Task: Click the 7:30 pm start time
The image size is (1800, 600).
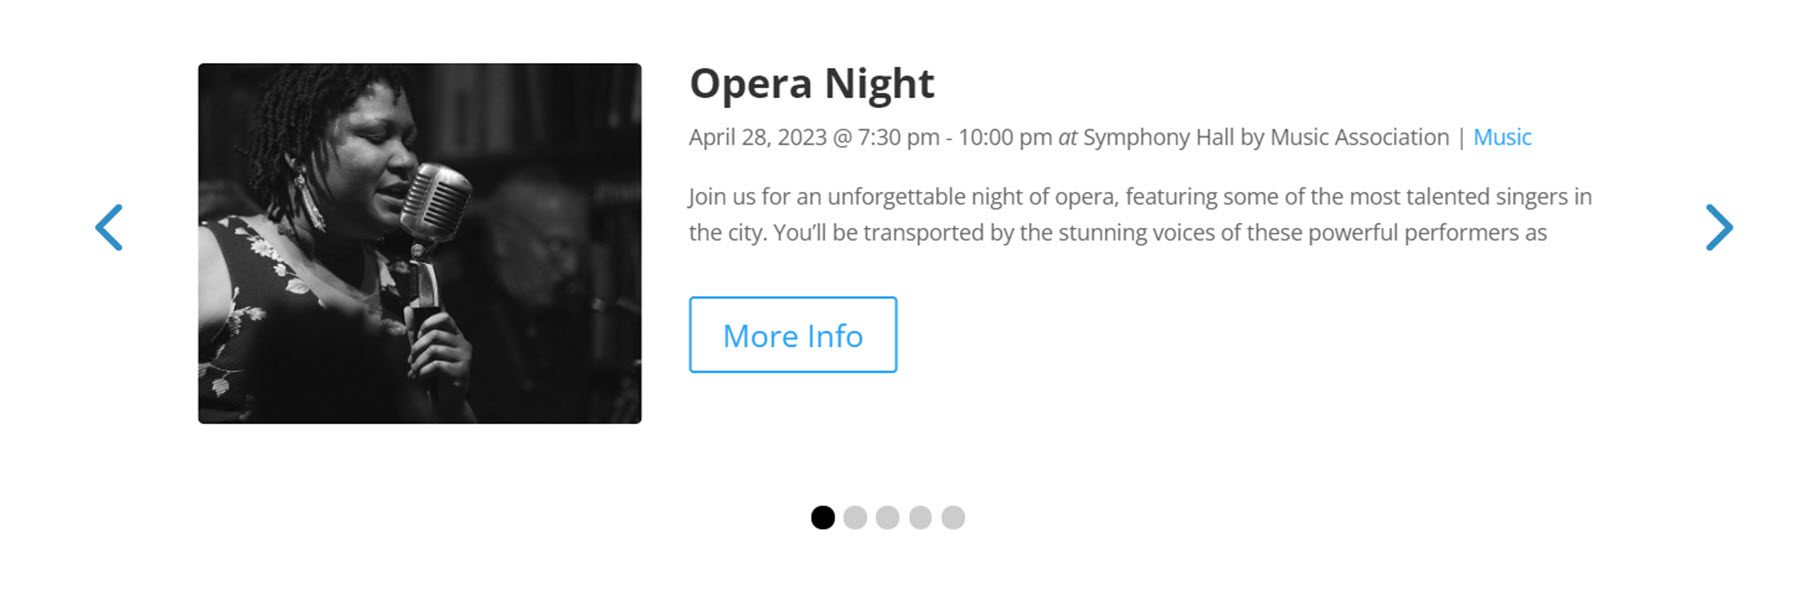Action: 898,137
